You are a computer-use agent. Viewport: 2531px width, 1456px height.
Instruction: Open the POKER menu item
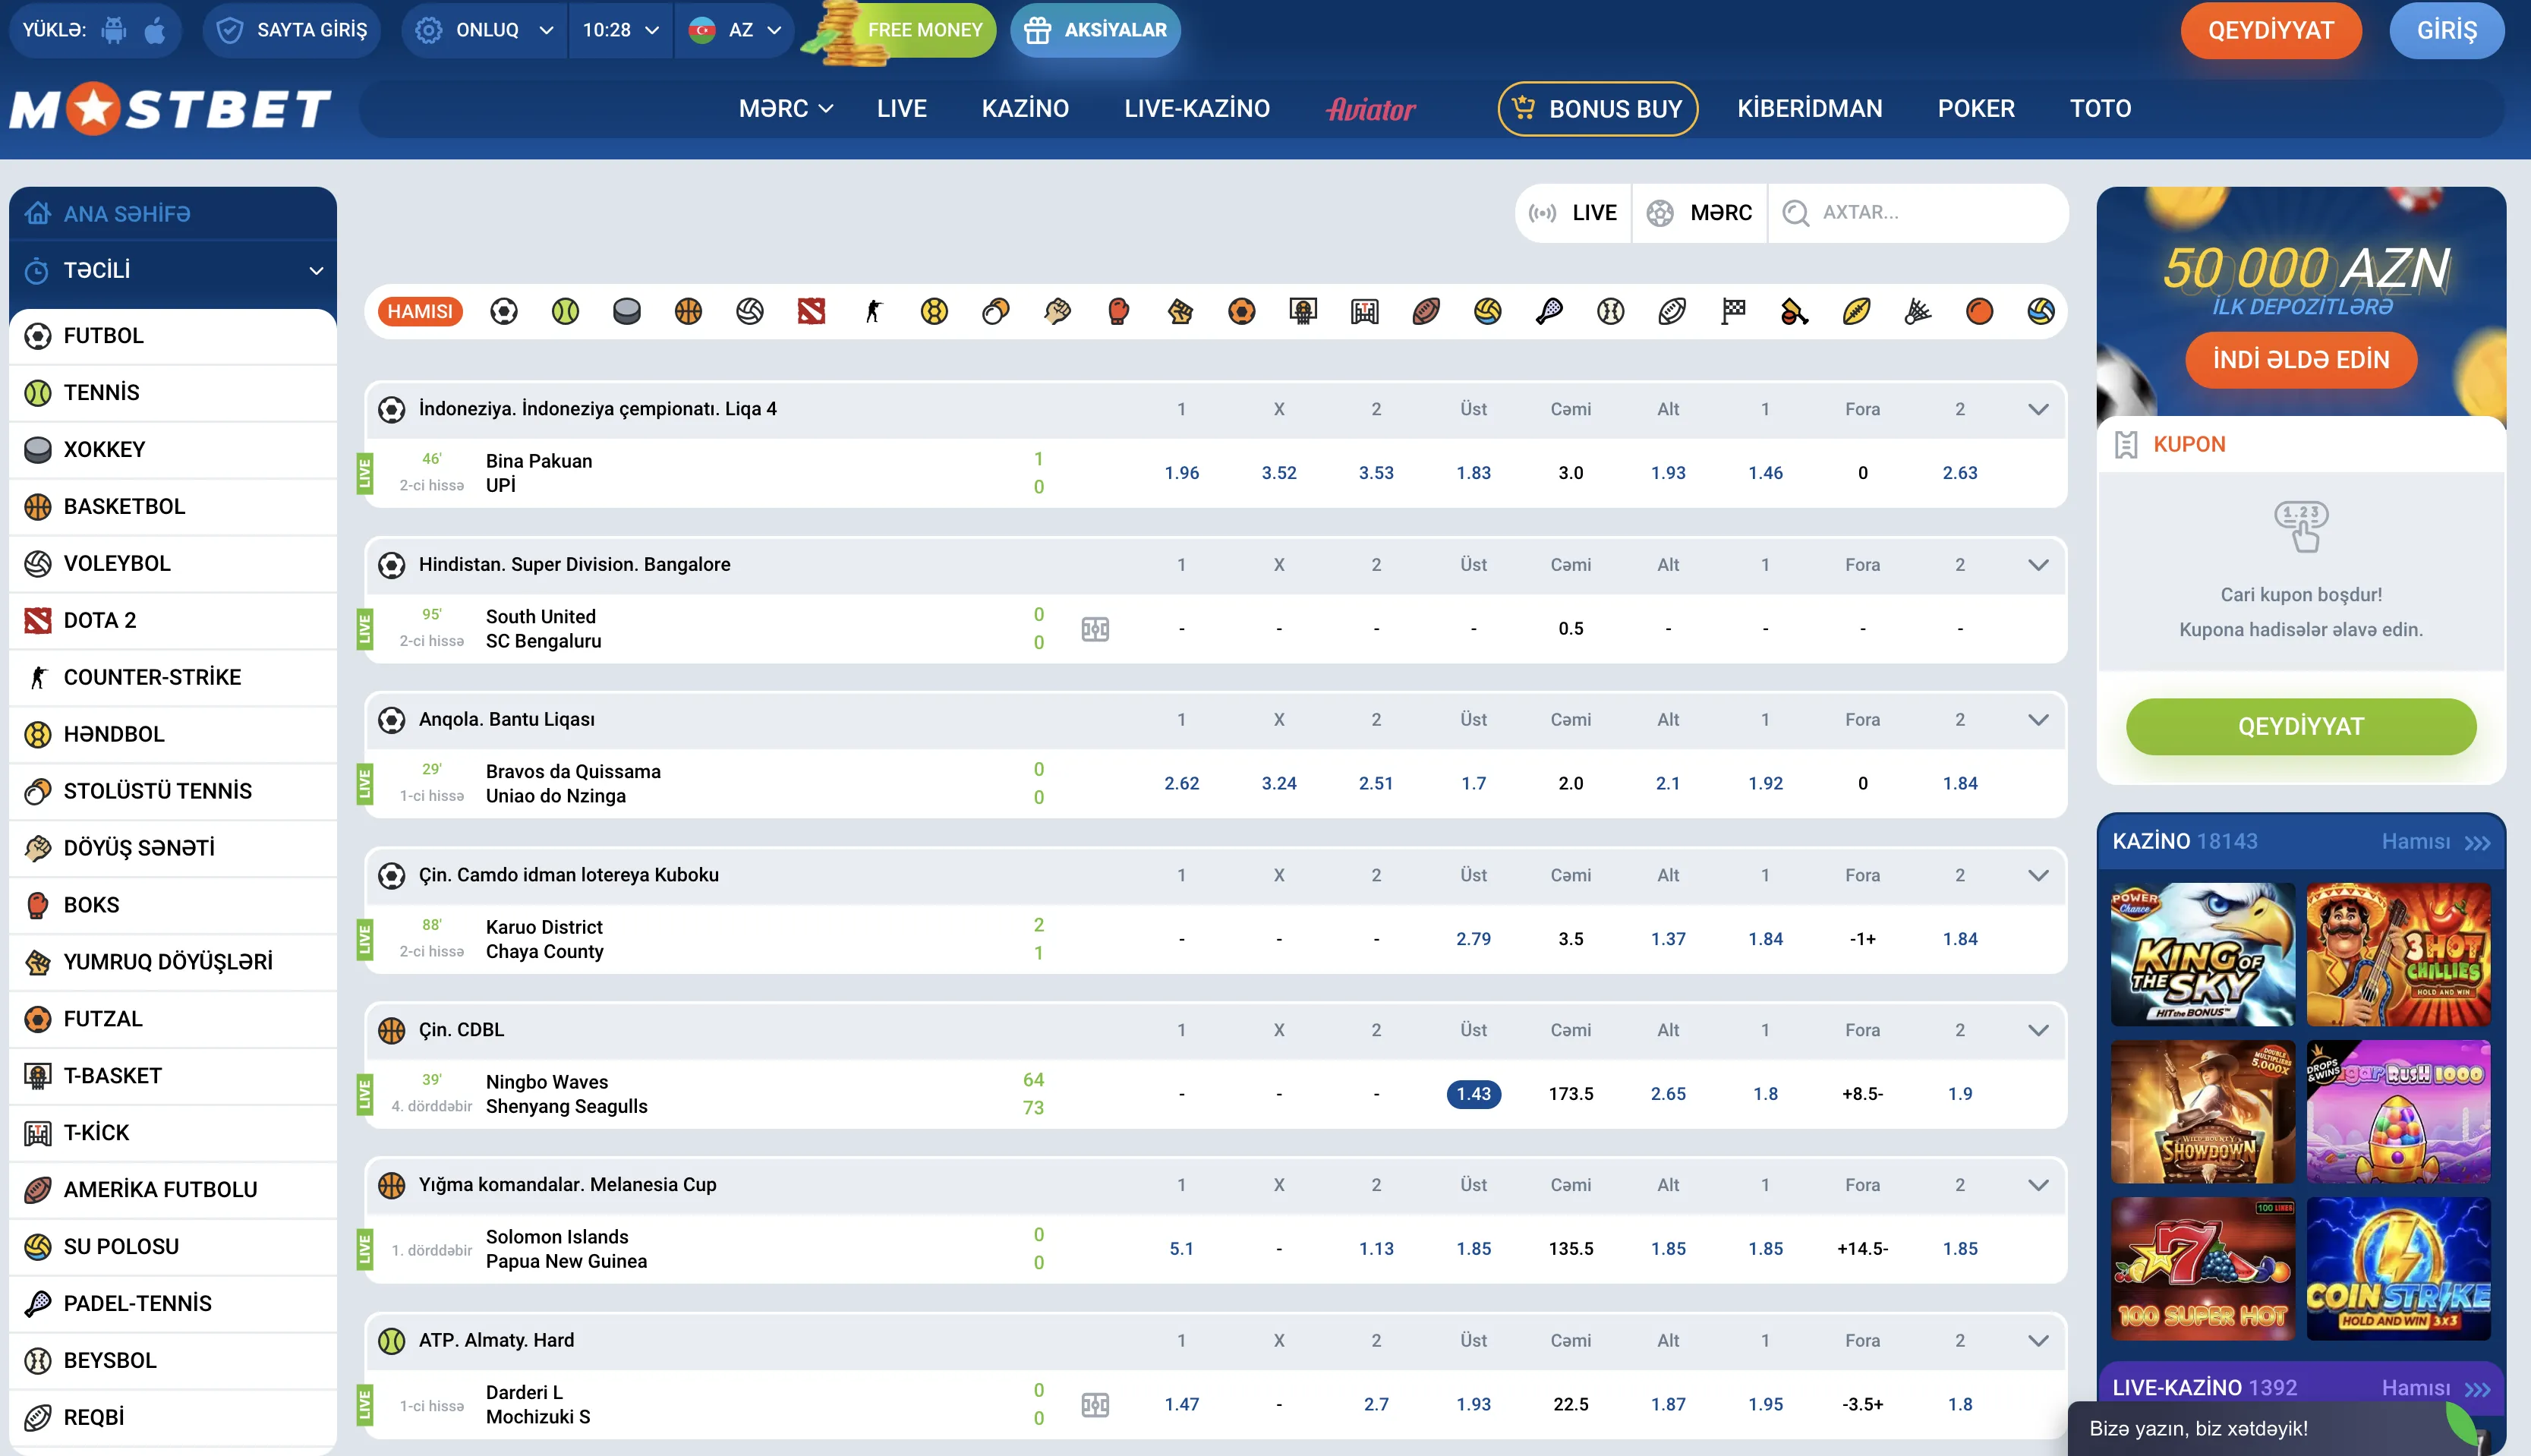pyautogui.click(x=1976, y=109)
